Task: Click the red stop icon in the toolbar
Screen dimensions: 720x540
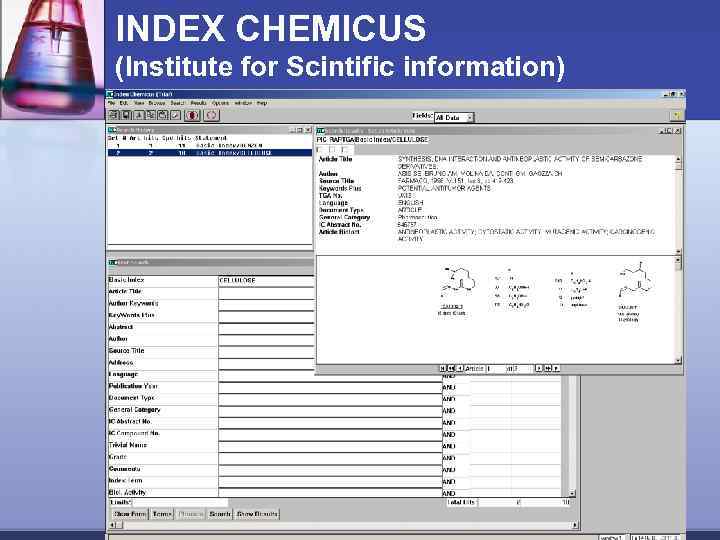Action: pos(192,115)
